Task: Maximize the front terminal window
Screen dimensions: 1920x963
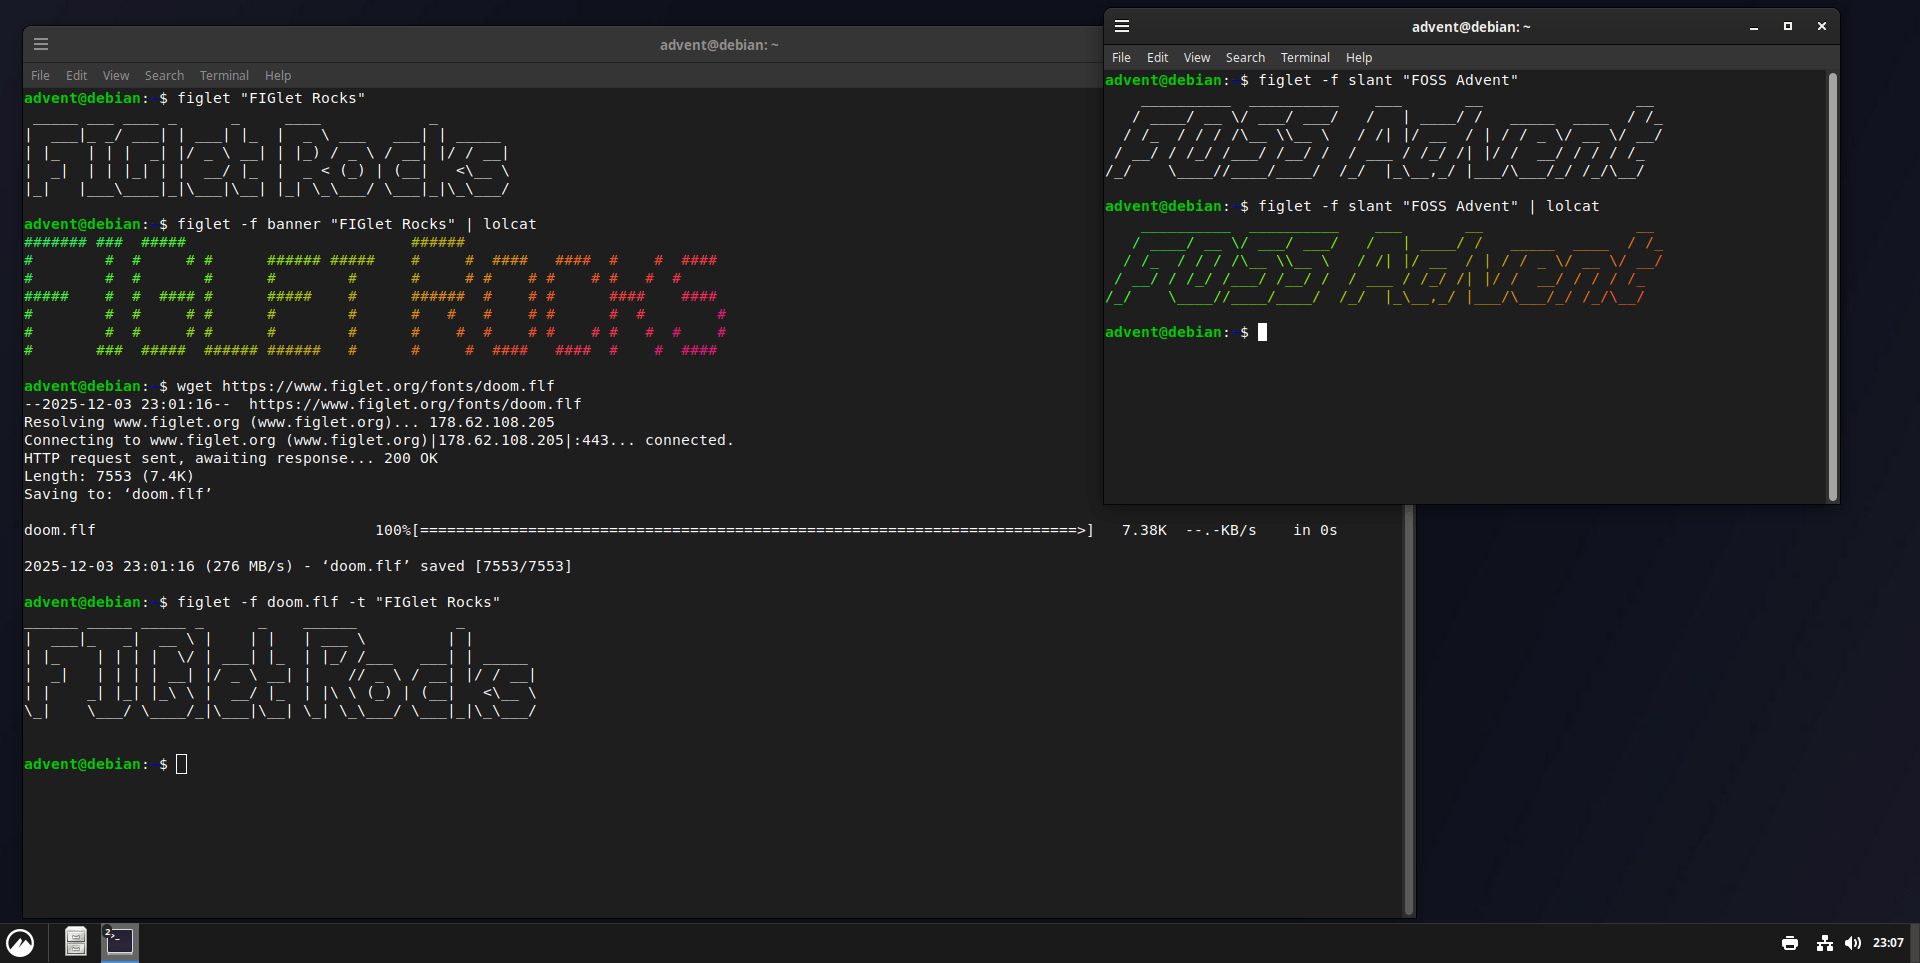Action: (1788, 27)
